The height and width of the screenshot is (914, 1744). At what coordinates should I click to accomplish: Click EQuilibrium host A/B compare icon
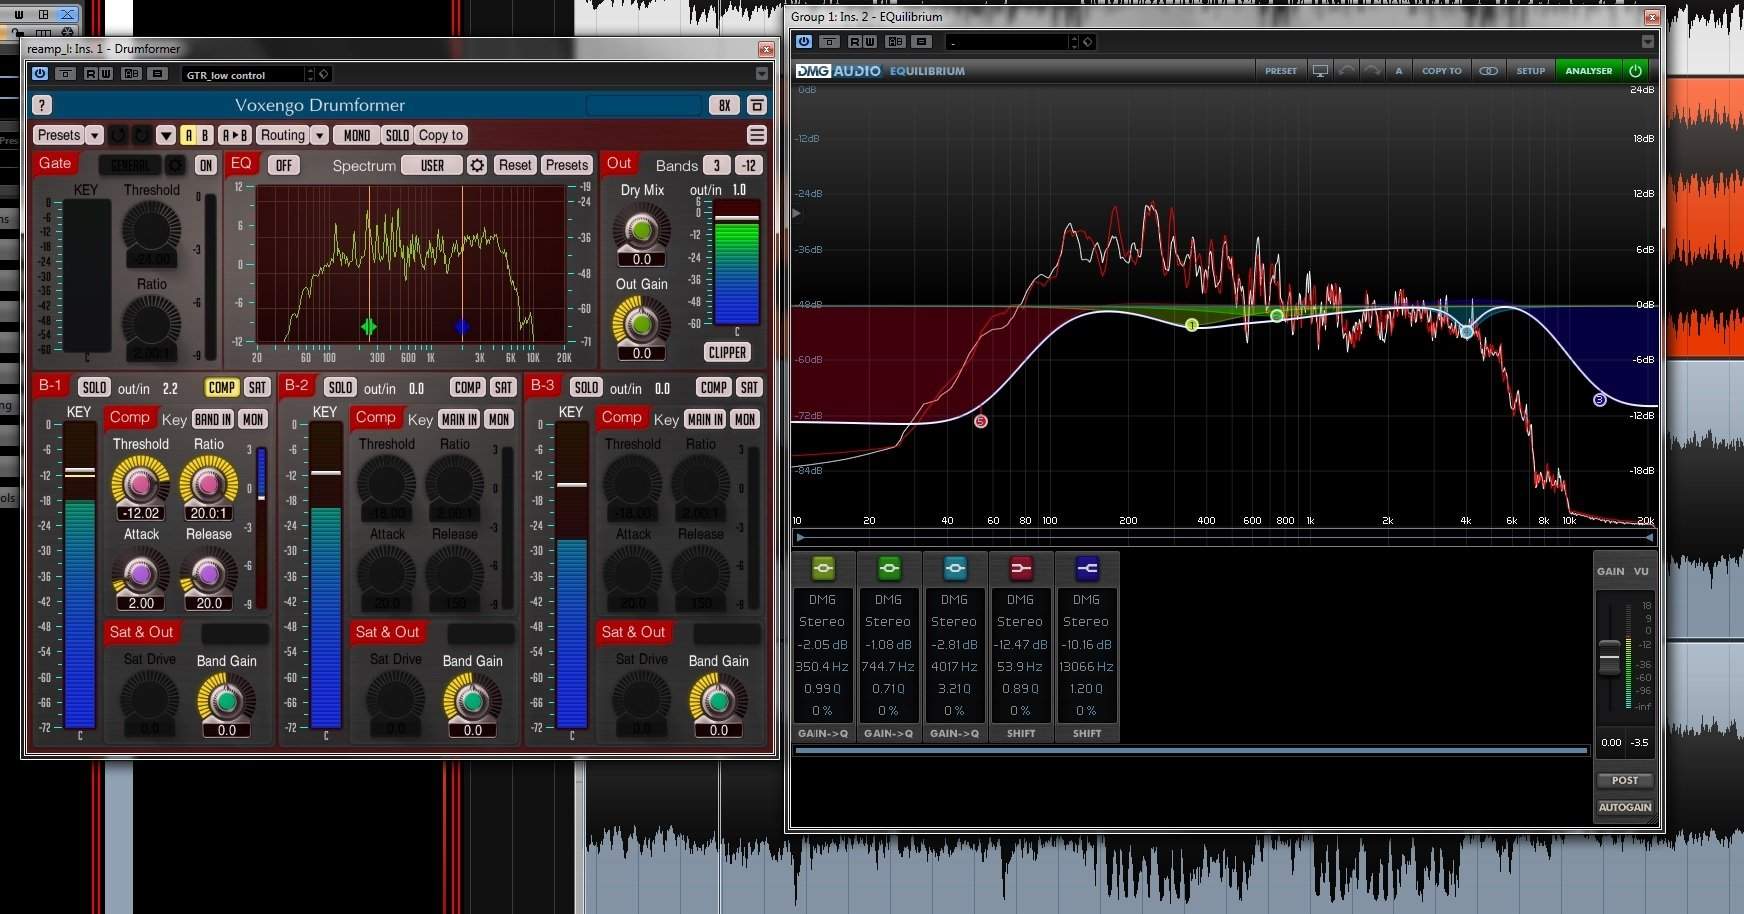pyautogui.click(x=895, y=42)
